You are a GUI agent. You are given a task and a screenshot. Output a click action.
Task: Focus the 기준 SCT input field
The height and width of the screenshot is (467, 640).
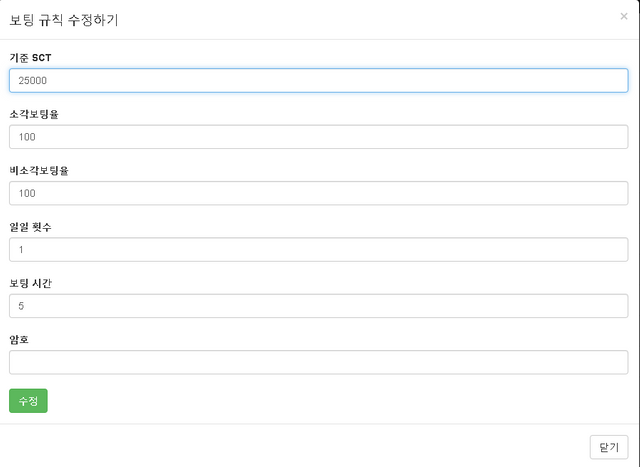(318, 80)
